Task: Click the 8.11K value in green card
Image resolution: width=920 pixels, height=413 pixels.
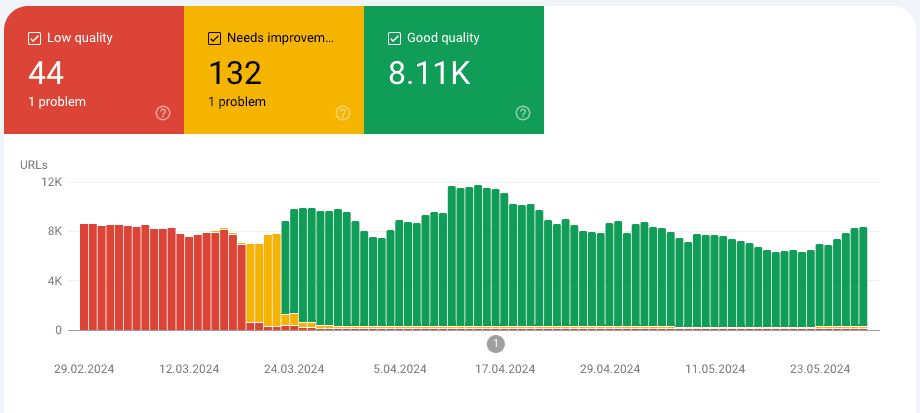Action: (x=428, y=73)
